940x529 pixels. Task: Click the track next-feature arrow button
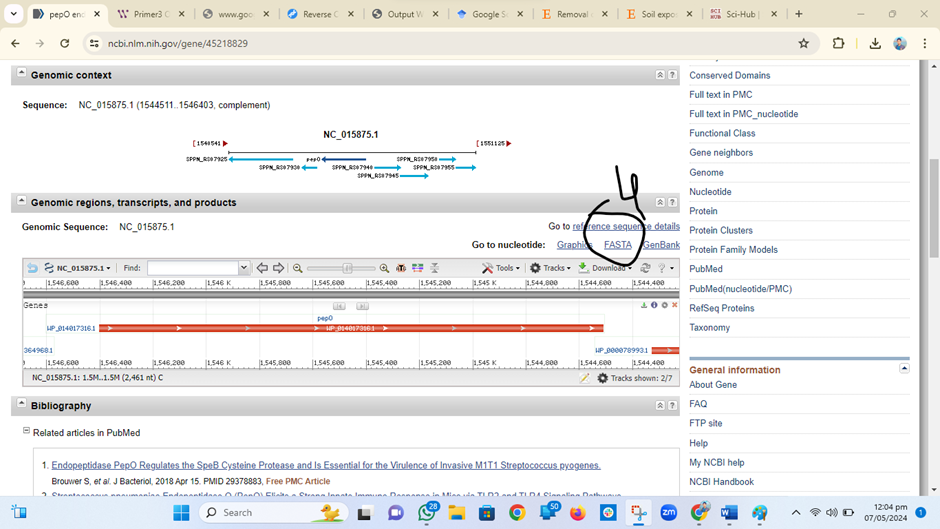(362, 306)
